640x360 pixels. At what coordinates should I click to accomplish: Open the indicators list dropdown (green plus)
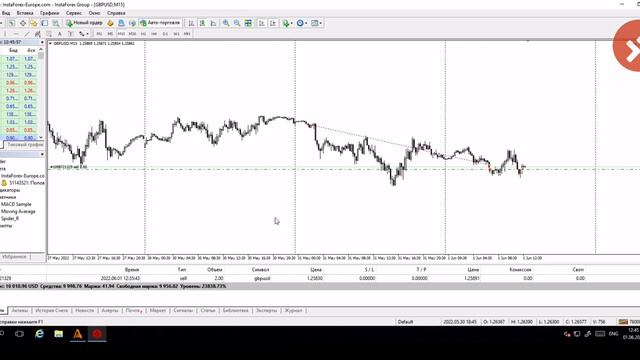tap(287, 23)
